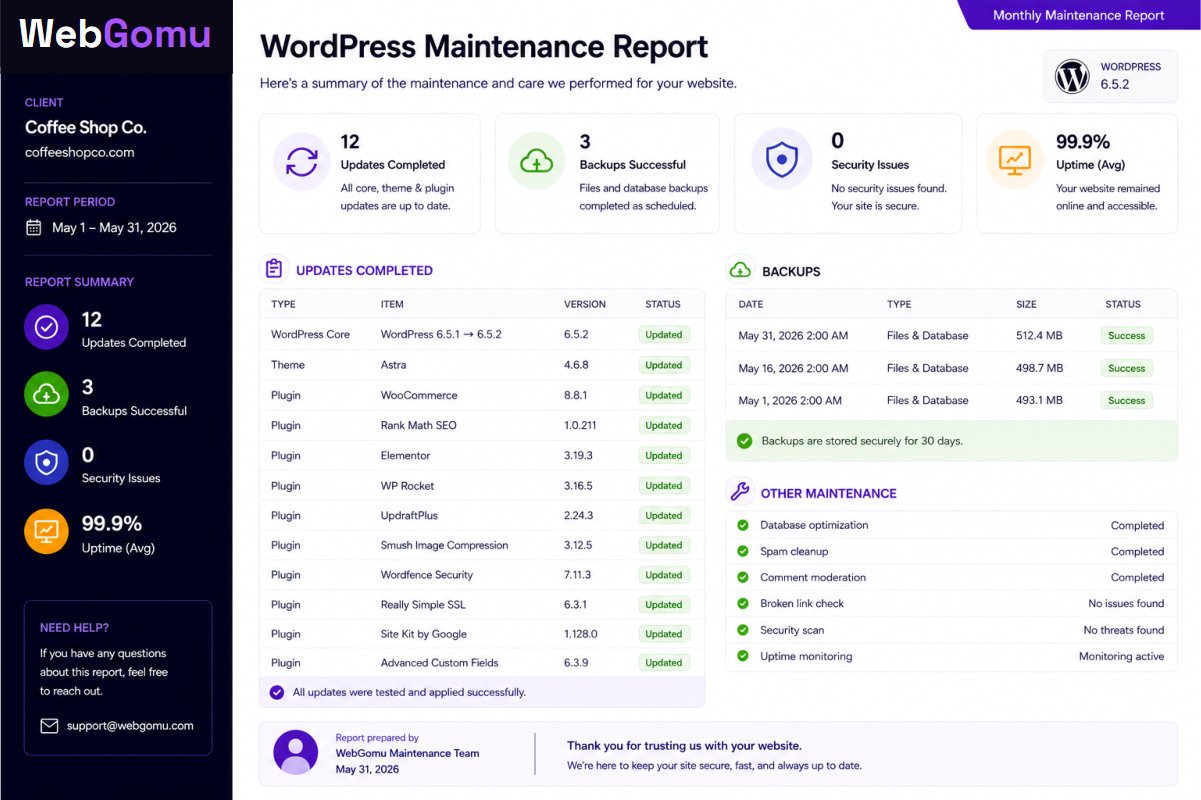Click the ITEM column header in updates table
The image size is (1201, 800).
point(391,304)
